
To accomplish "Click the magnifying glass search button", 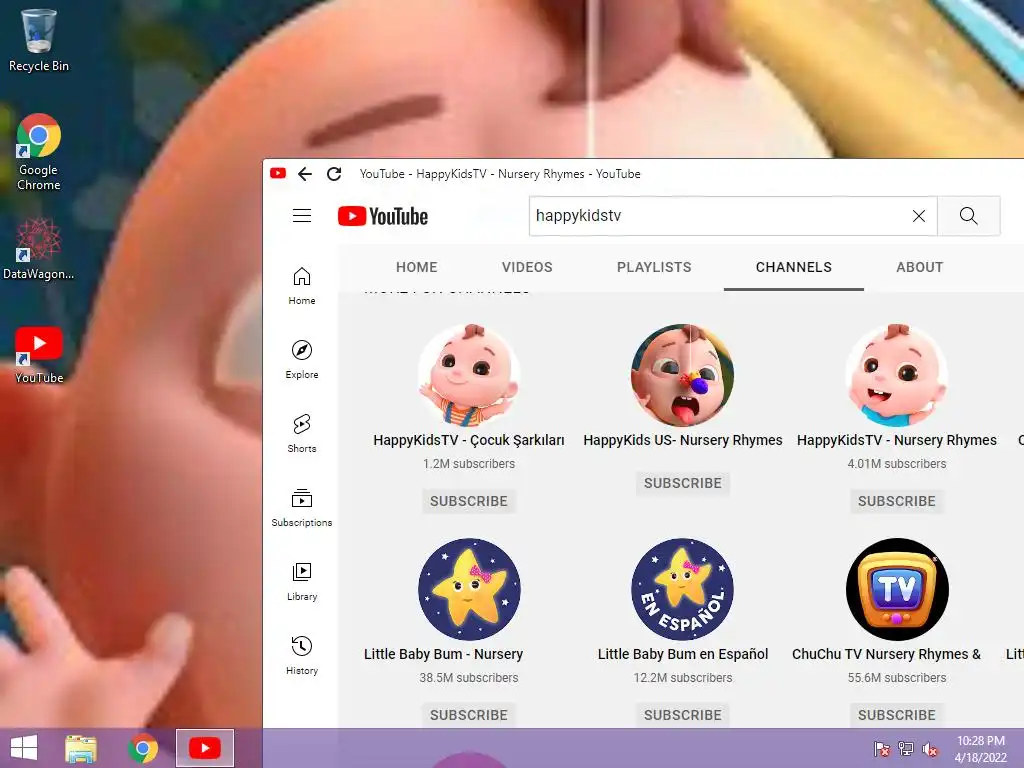I will coord(968,216).
